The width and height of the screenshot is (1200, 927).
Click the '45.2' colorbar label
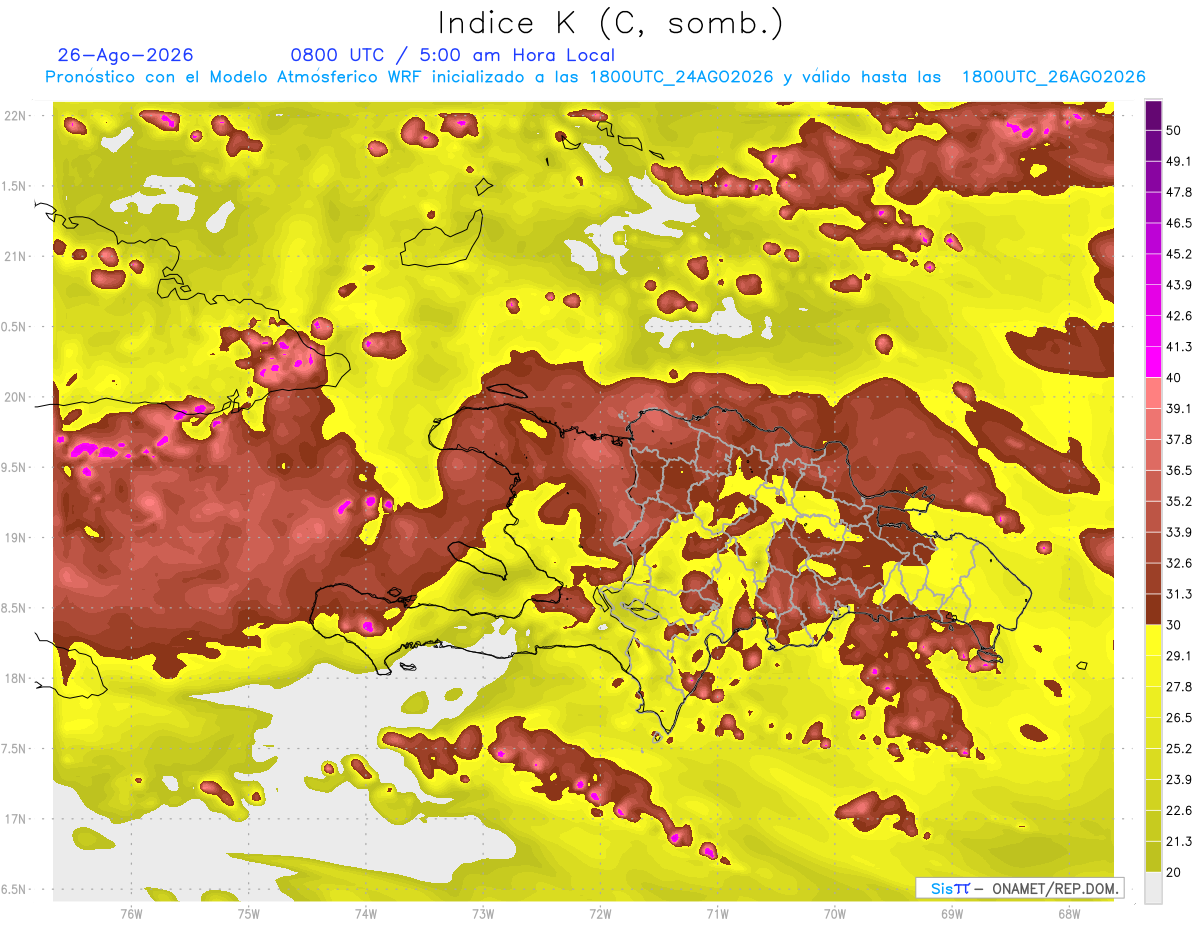pos(1179,254)
